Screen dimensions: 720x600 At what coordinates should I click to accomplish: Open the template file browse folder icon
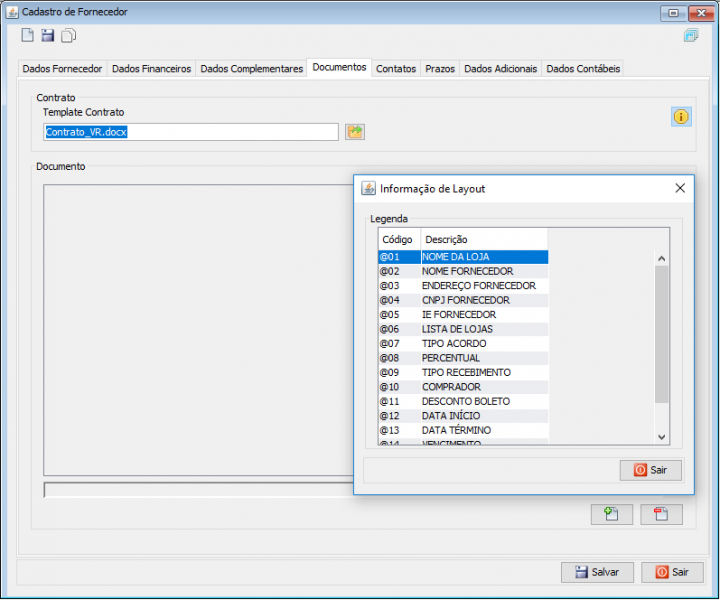(x=355, y=132)
